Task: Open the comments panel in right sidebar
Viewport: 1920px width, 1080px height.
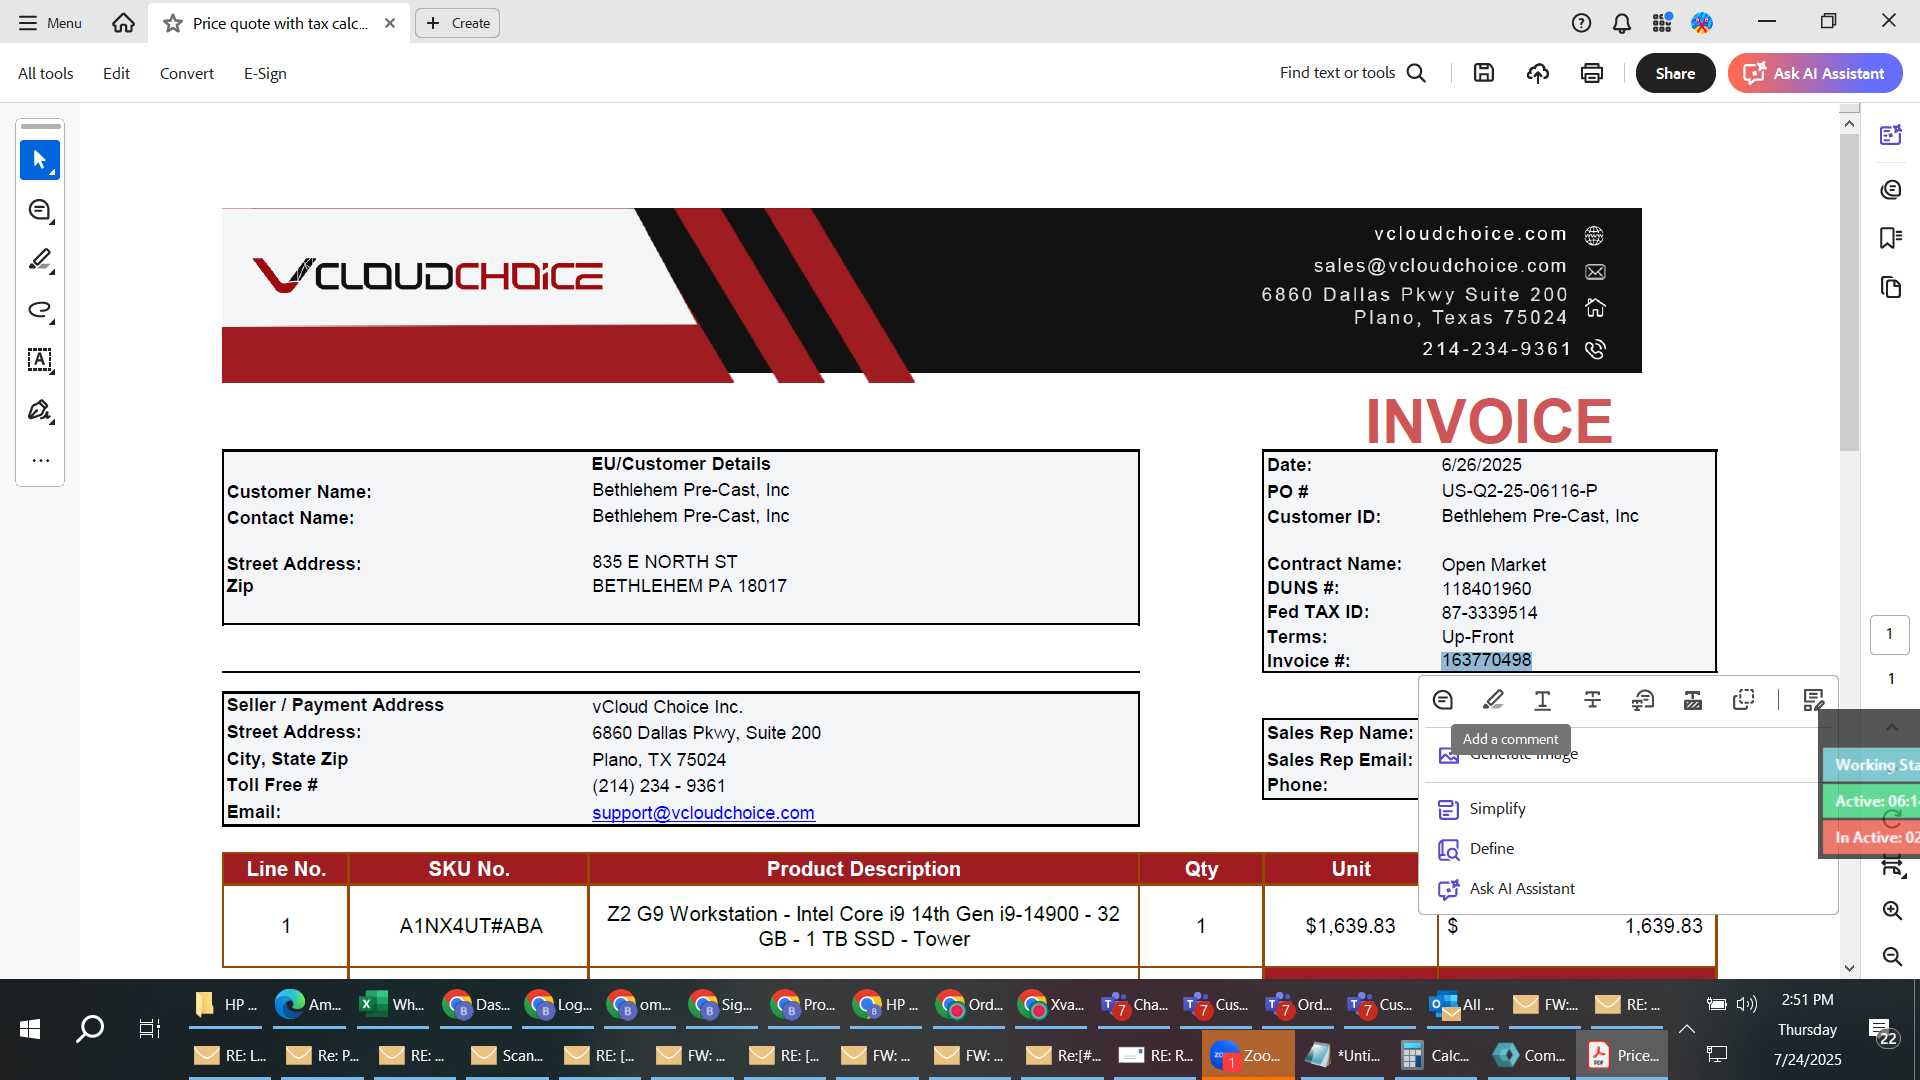Action: [x=1890, y=189]
